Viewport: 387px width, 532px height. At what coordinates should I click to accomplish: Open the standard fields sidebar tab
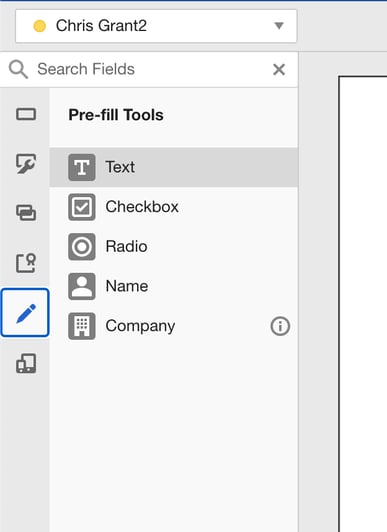26,114
